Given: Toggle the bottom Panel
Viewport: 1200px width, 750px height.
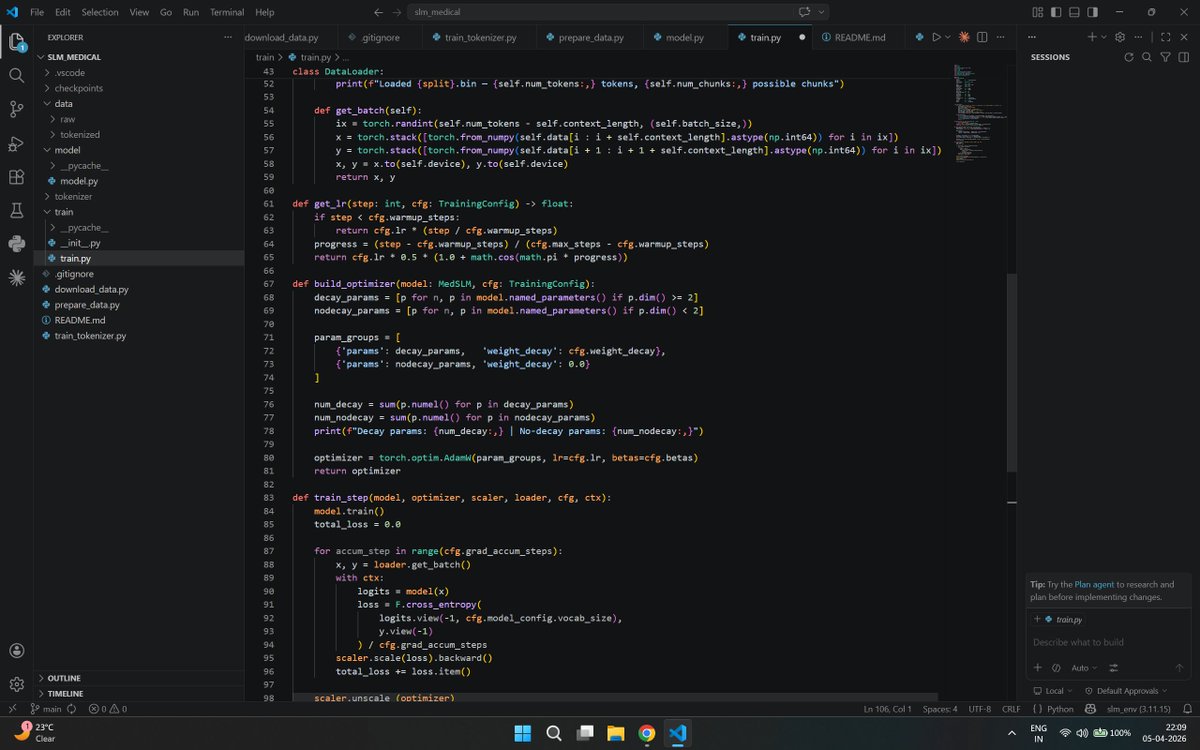Looking at the screenshot, I should pos(1074,12).
